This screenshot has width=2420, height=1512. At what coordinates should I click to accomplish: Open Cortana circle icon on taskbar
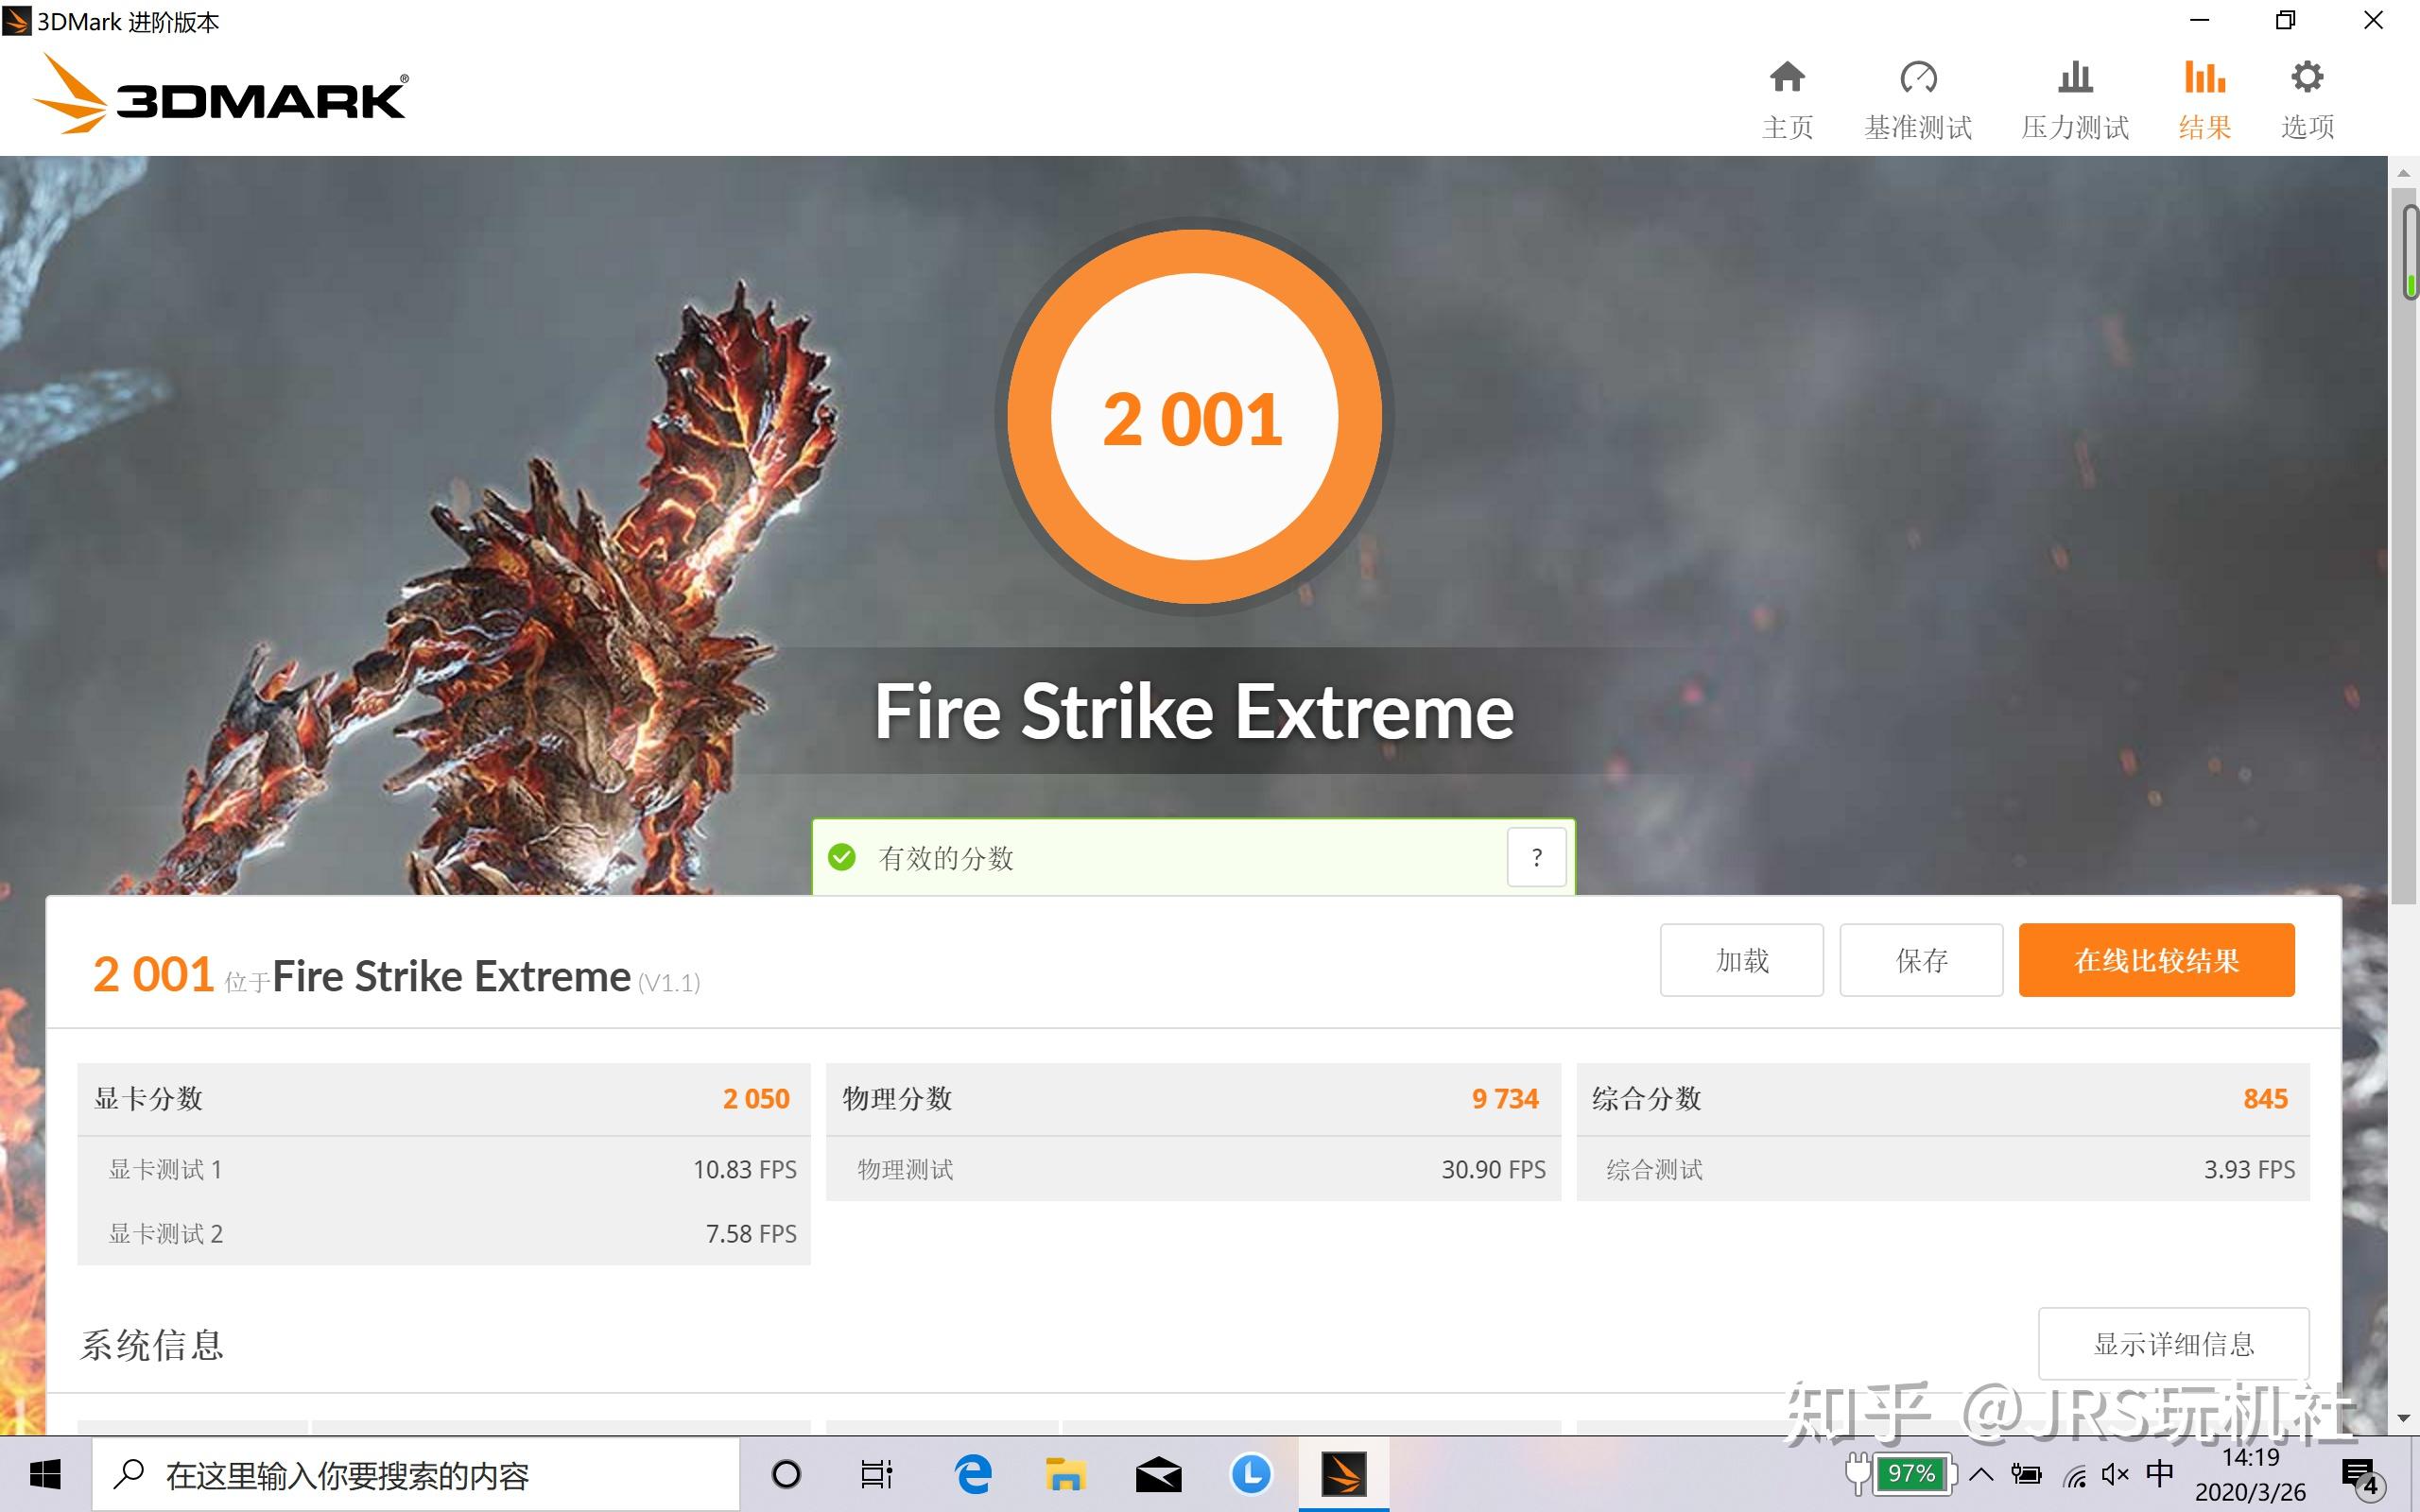(786, 1474)
